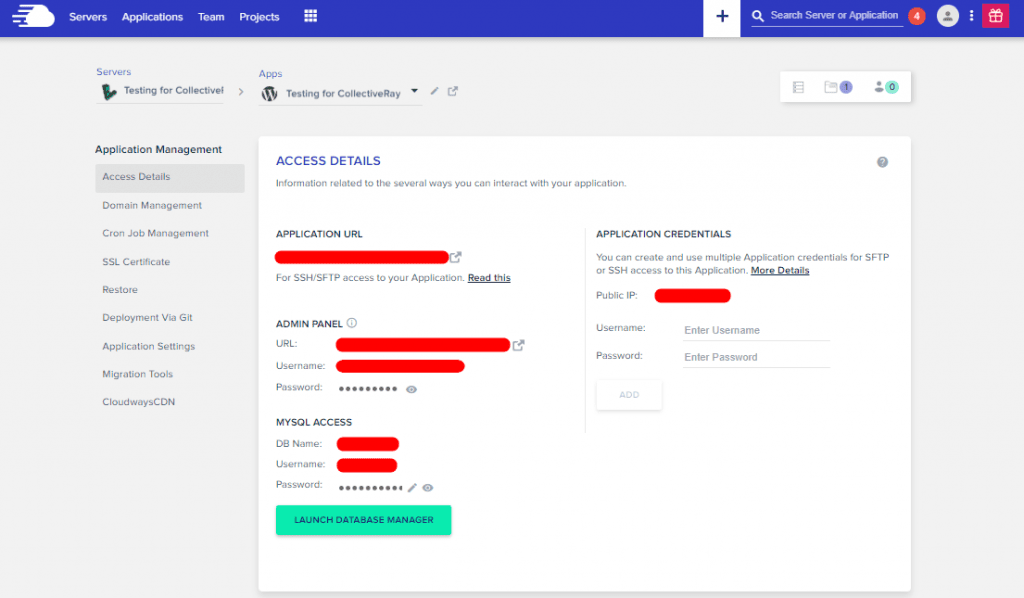The height and width of the screenshot is (598, 1024).
Task: Click the redacted DB Name value
Action: click(368, 444)
